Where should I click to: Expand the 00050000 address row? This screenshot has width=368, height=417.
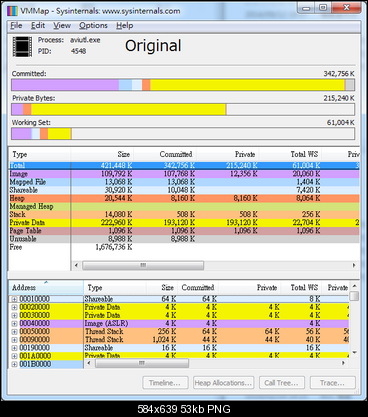pyautogui.click(x=14, y=332)
